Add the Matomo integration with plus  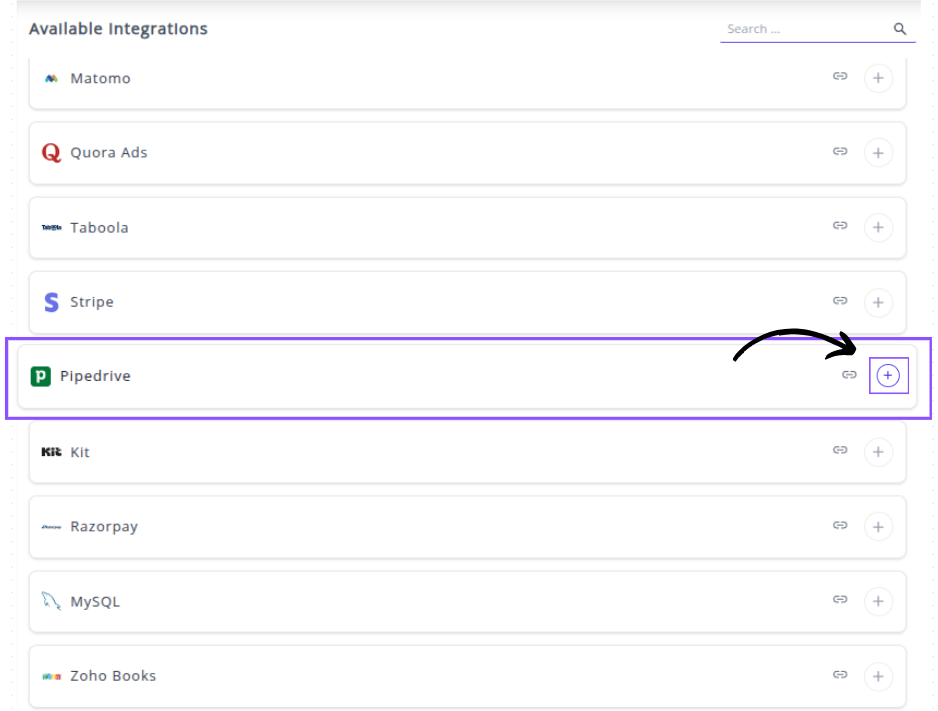click(x=878, y=78)
